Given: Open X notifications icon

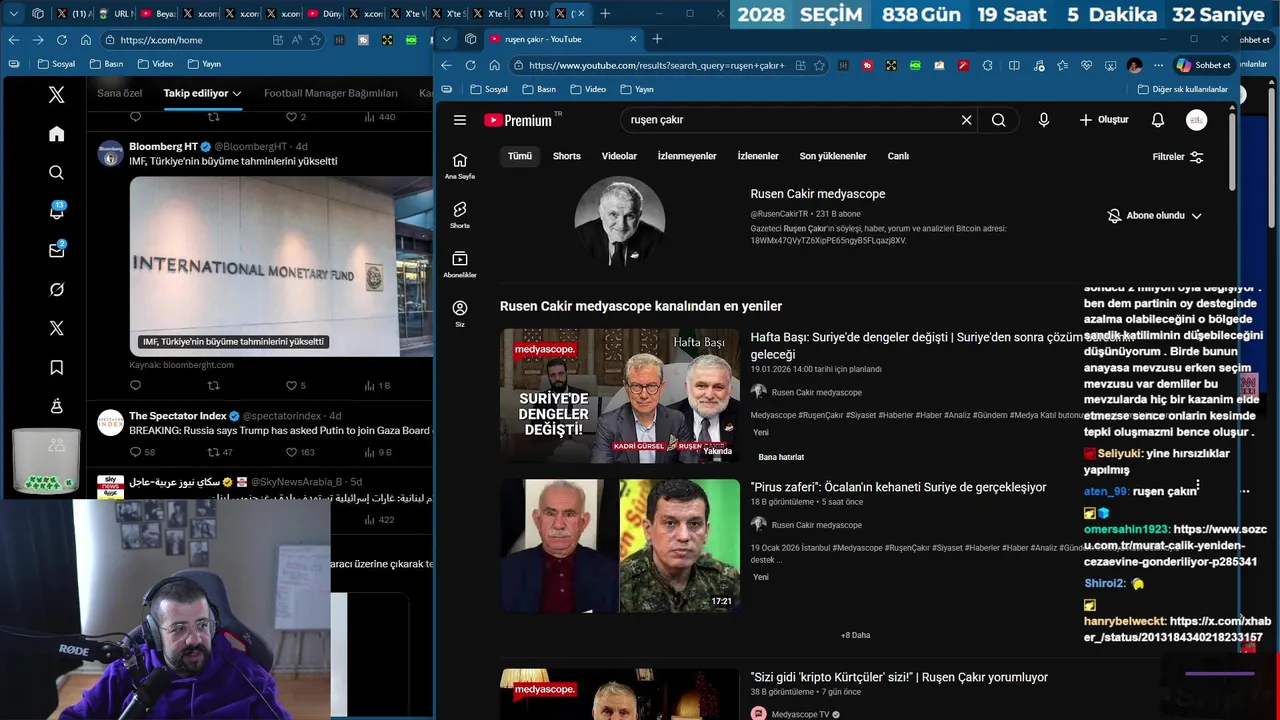Looking at the screenshot, I should pos(57,211).
